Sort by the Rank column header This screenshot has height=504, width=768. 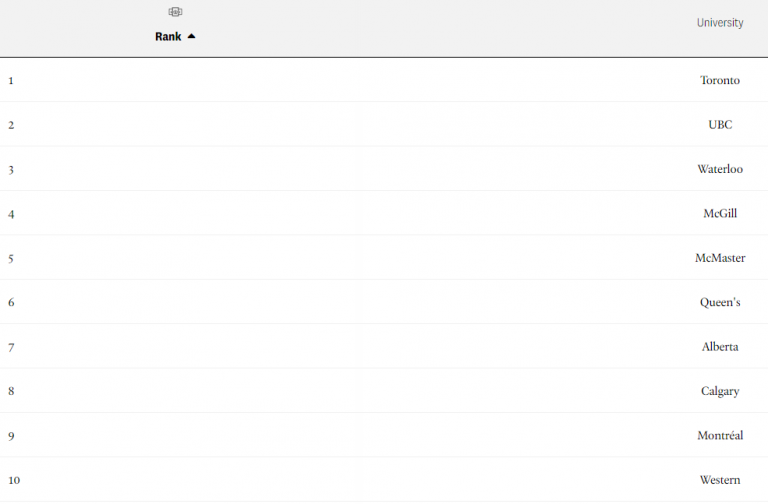(168, 37)
